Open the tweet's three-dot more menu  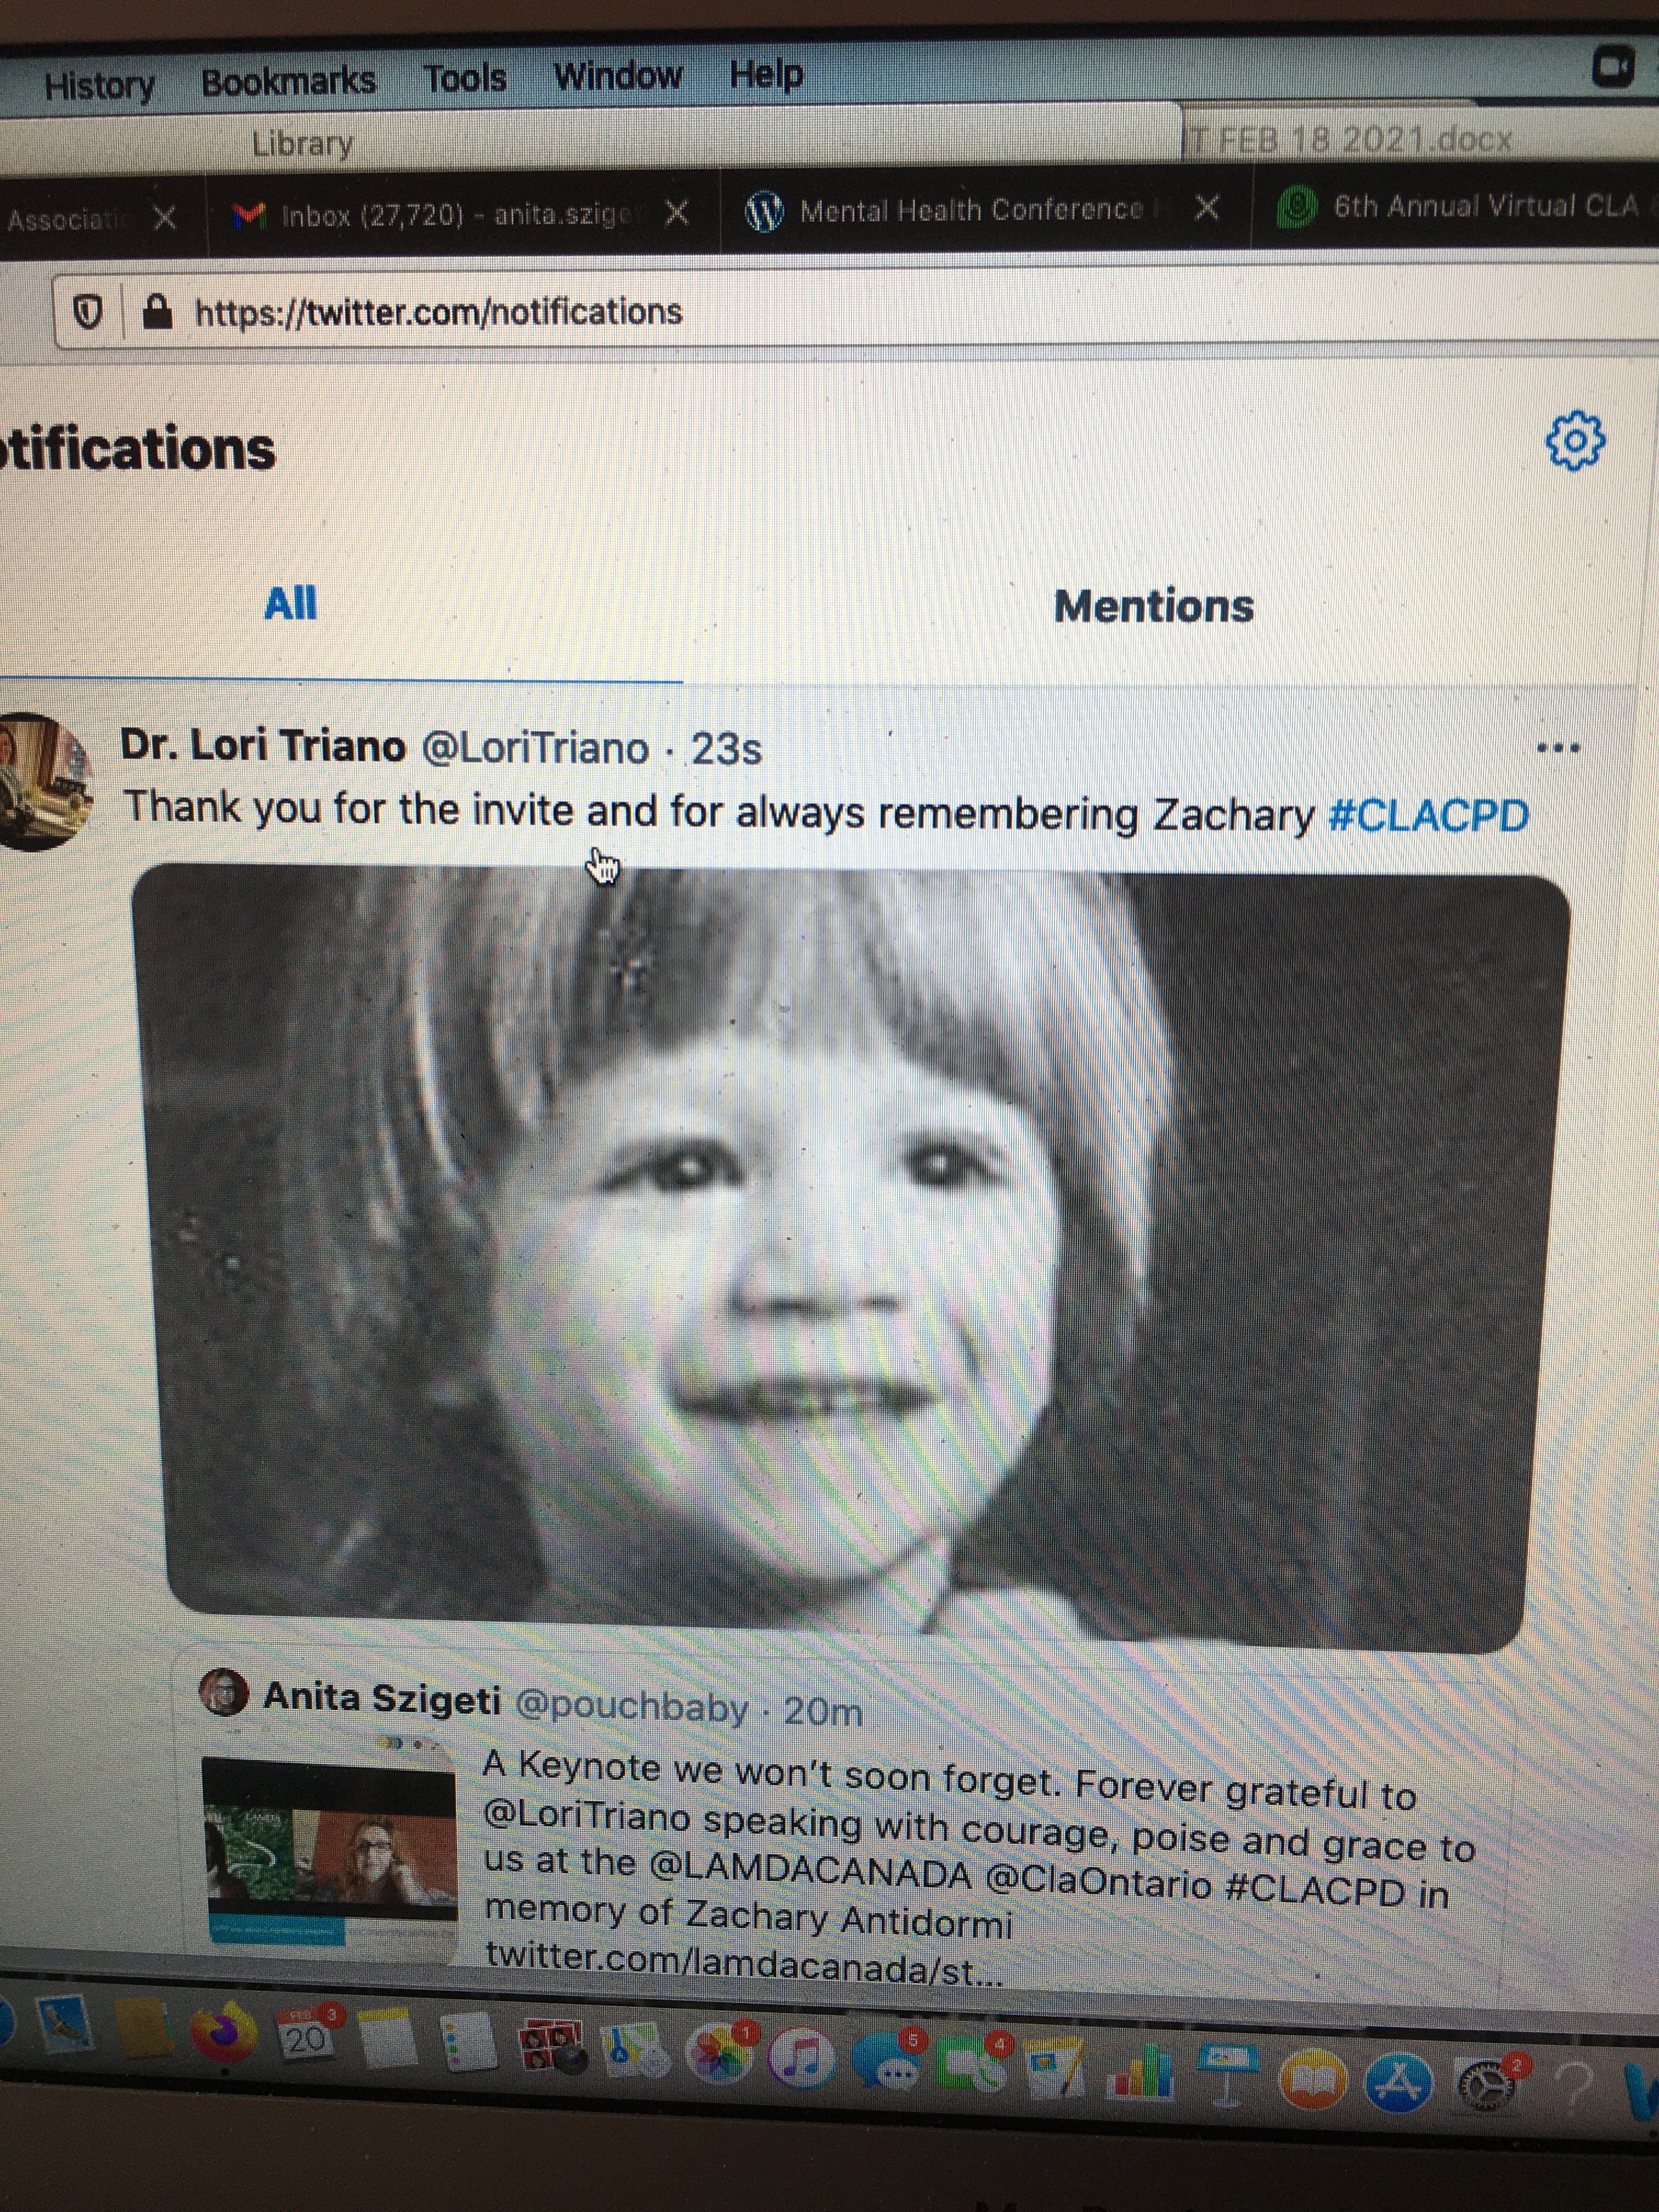click(1557, 747)
